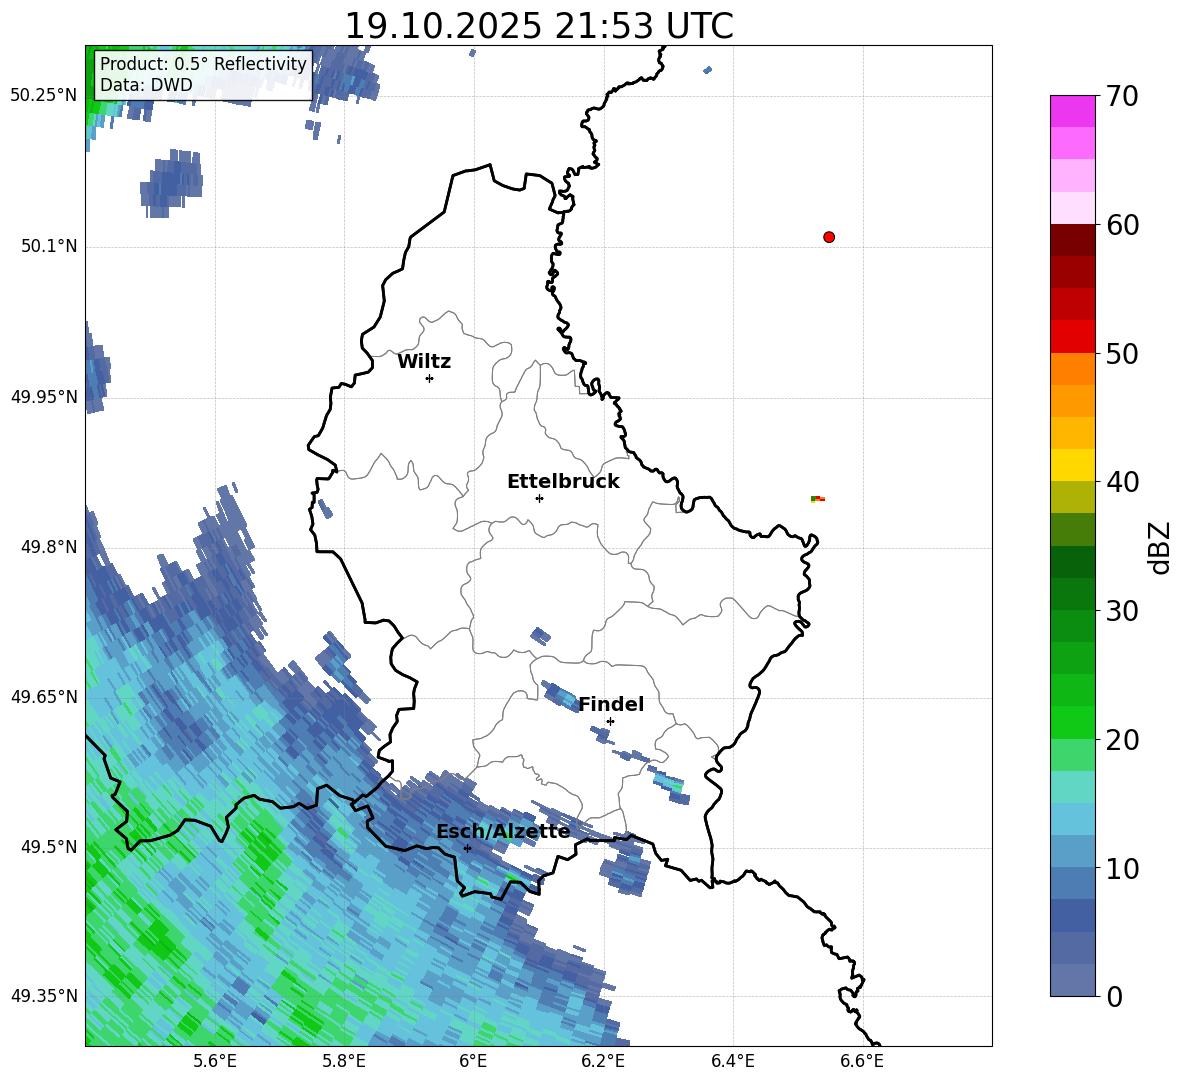The image size is (1184, 1081).
Task: Click the title '19.10.2025 21:53 UTC'
Action: (x=539, y=26)
